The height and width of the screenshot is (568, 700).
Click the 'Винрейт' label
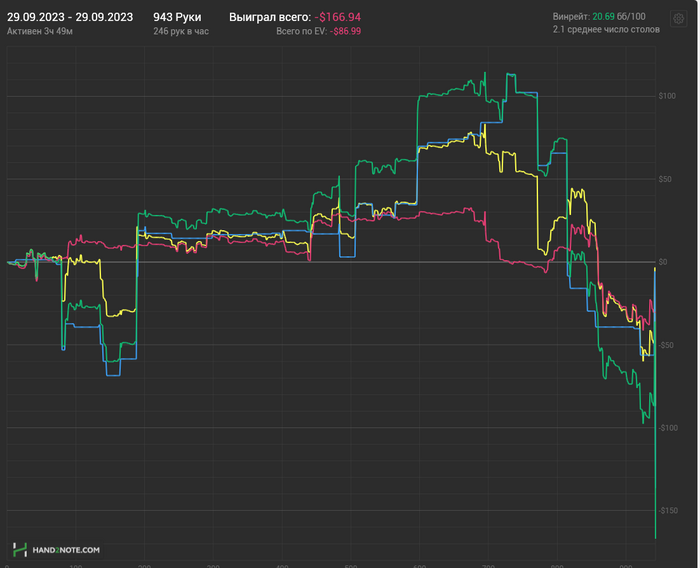click(x=571, y=17)
